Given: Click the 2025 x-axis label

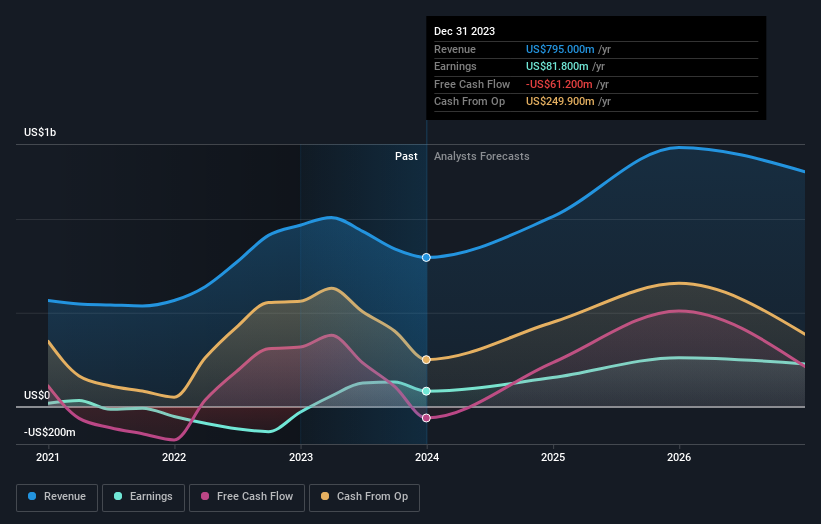Looking at the screenshot, I should (553, 457).
